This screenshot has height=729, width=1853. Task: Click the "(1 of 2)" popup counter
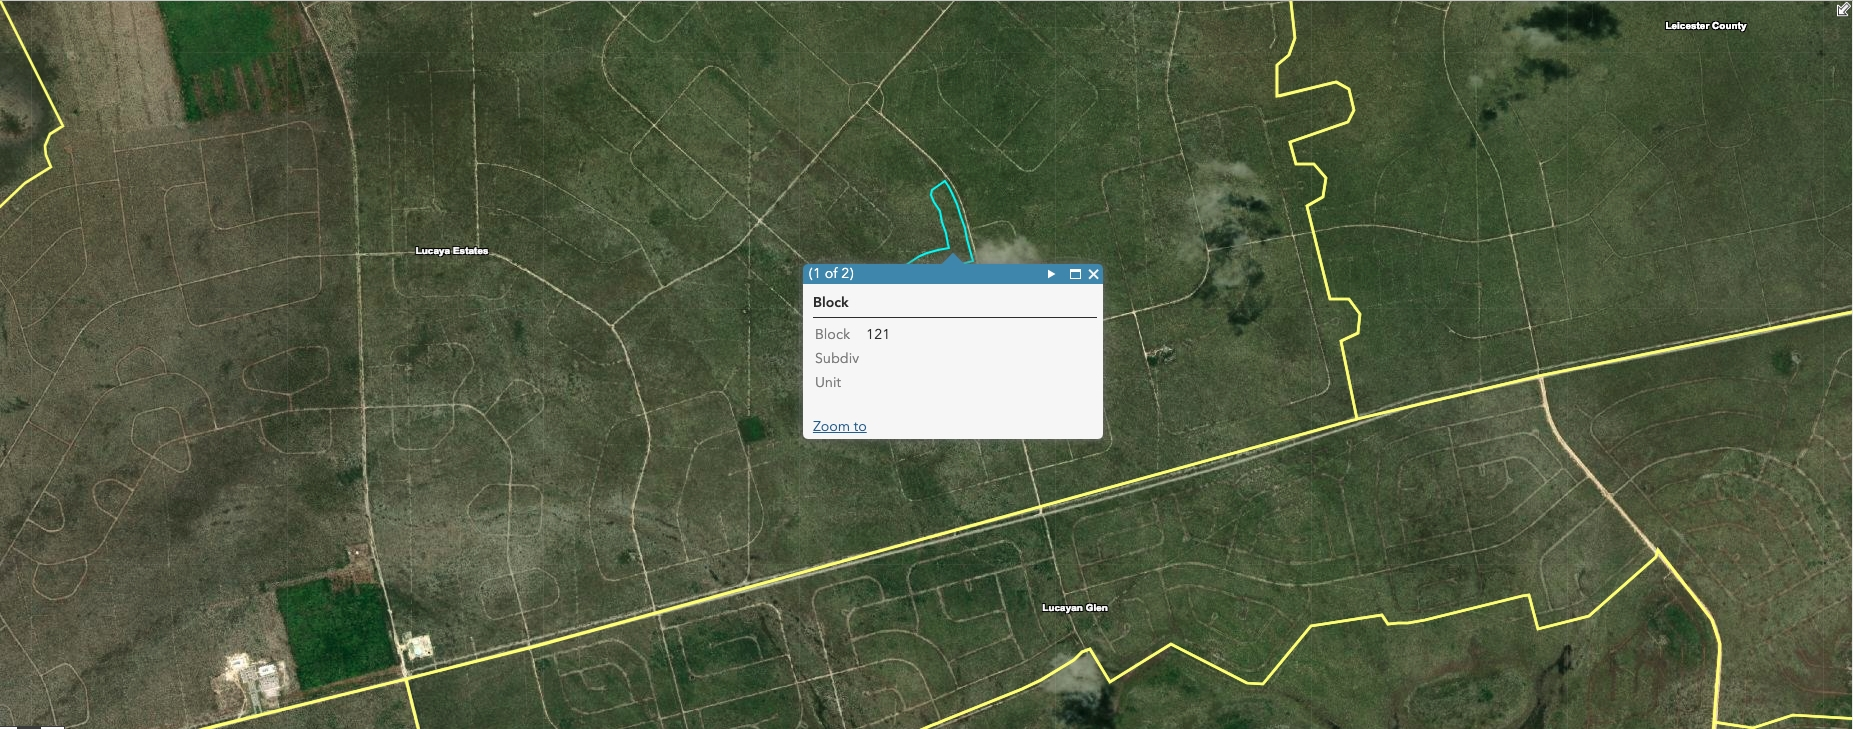click(831, 273)
